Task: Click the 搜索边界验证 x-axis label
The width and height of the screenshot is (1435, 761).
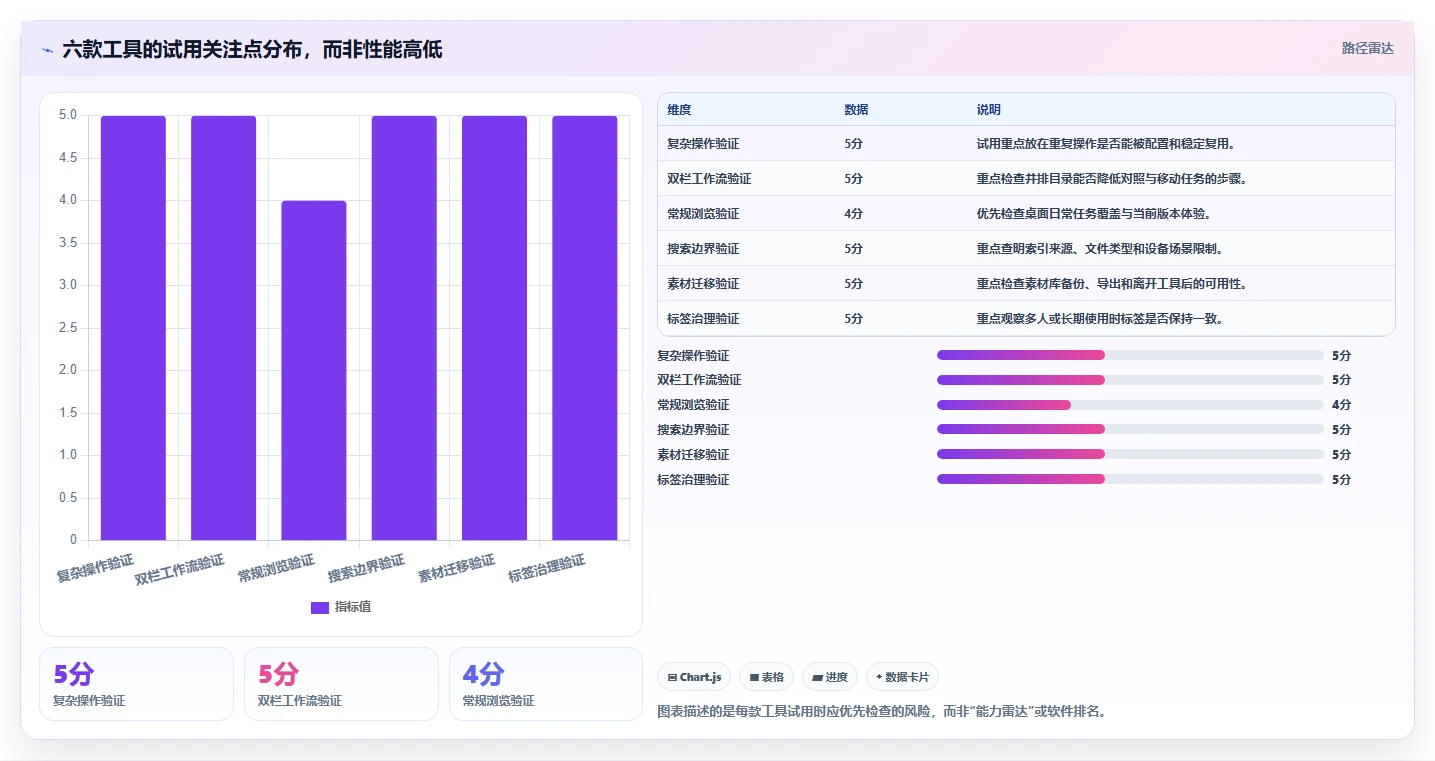Action: point(366,567)
